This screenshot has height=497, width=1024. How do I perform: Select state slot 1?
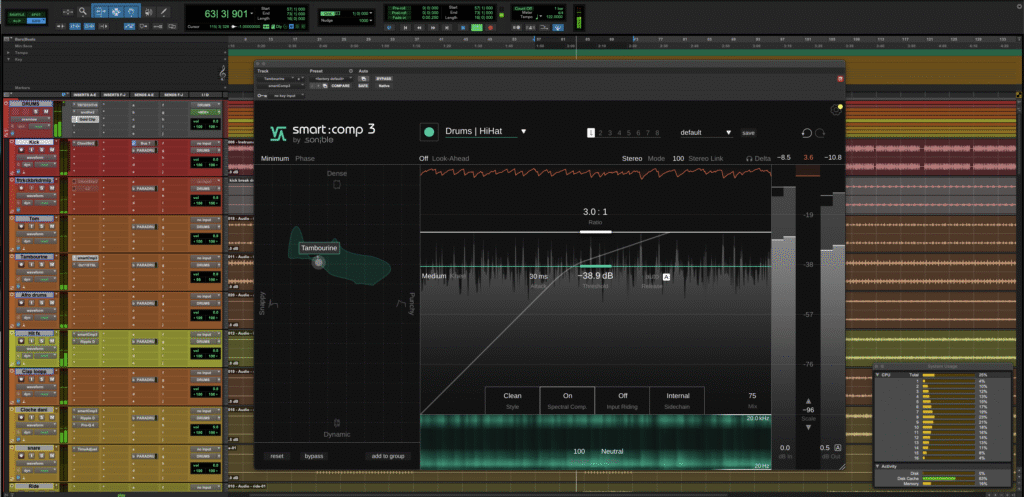pyautogui.click(x=591, y=133)
